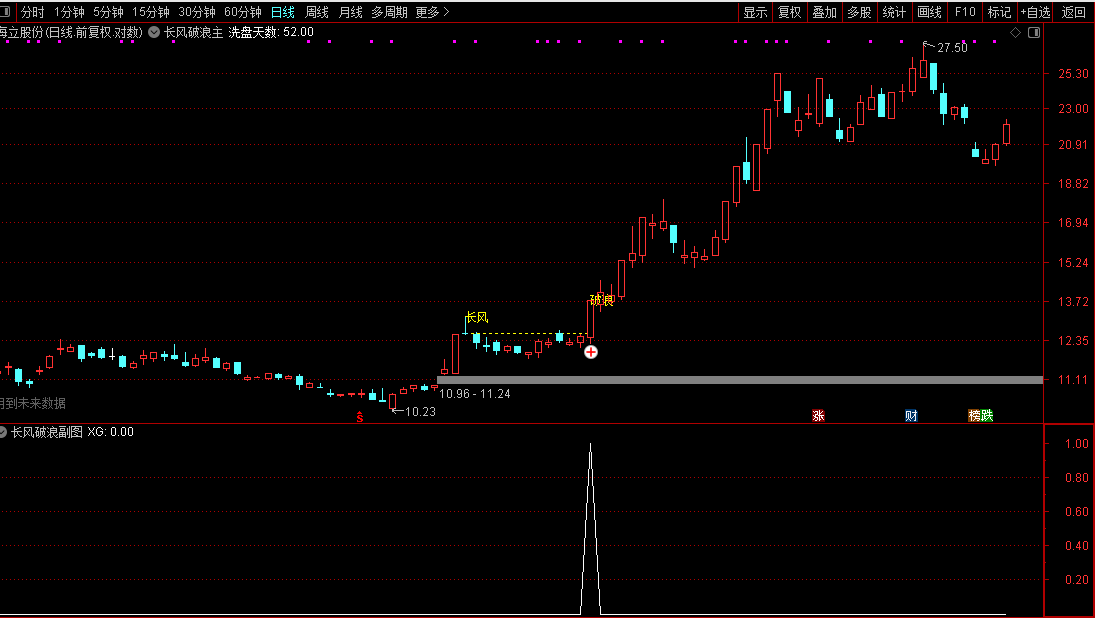The height and width of the screenshot is (618, 1095).
Task: Open the 复权 options
Action: click(x=790, y=12)
